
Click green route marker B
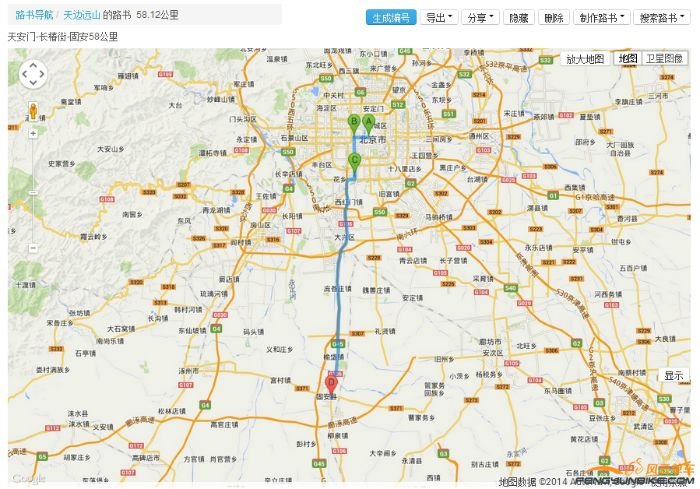[x=353, y=122]
